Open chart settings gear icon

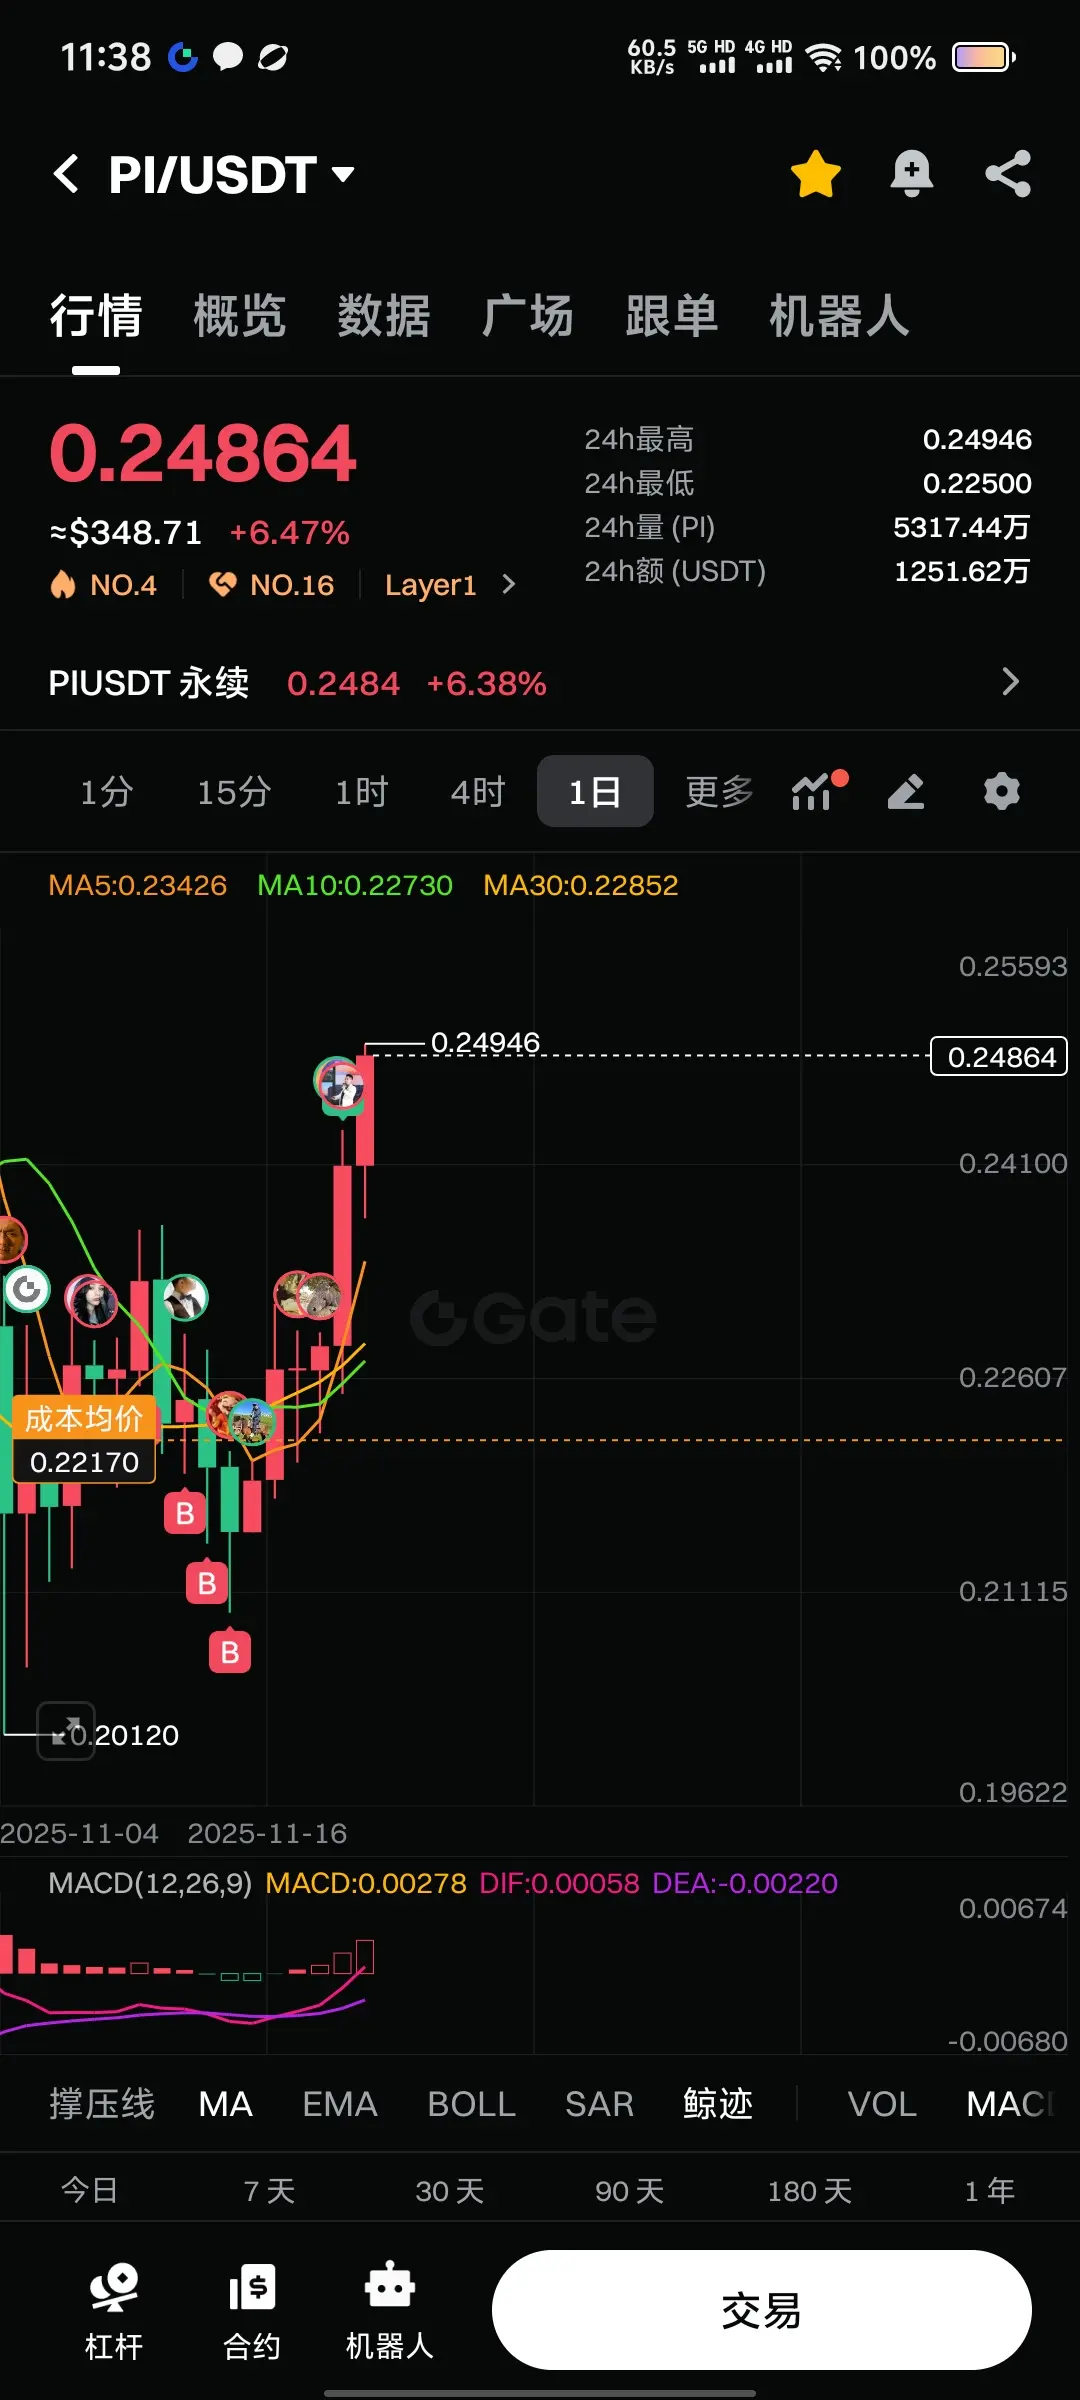point(1001,791)
